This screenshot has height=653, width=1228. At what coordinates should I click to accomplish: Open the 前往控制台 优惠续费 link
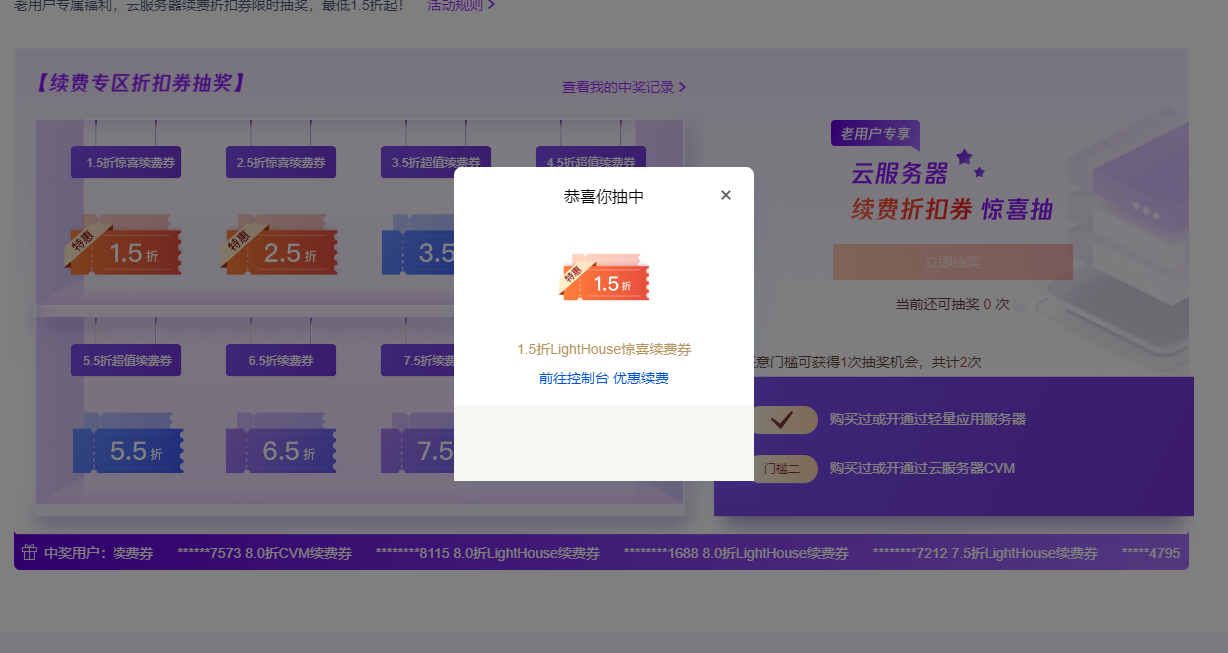click(x=604, y=378)
